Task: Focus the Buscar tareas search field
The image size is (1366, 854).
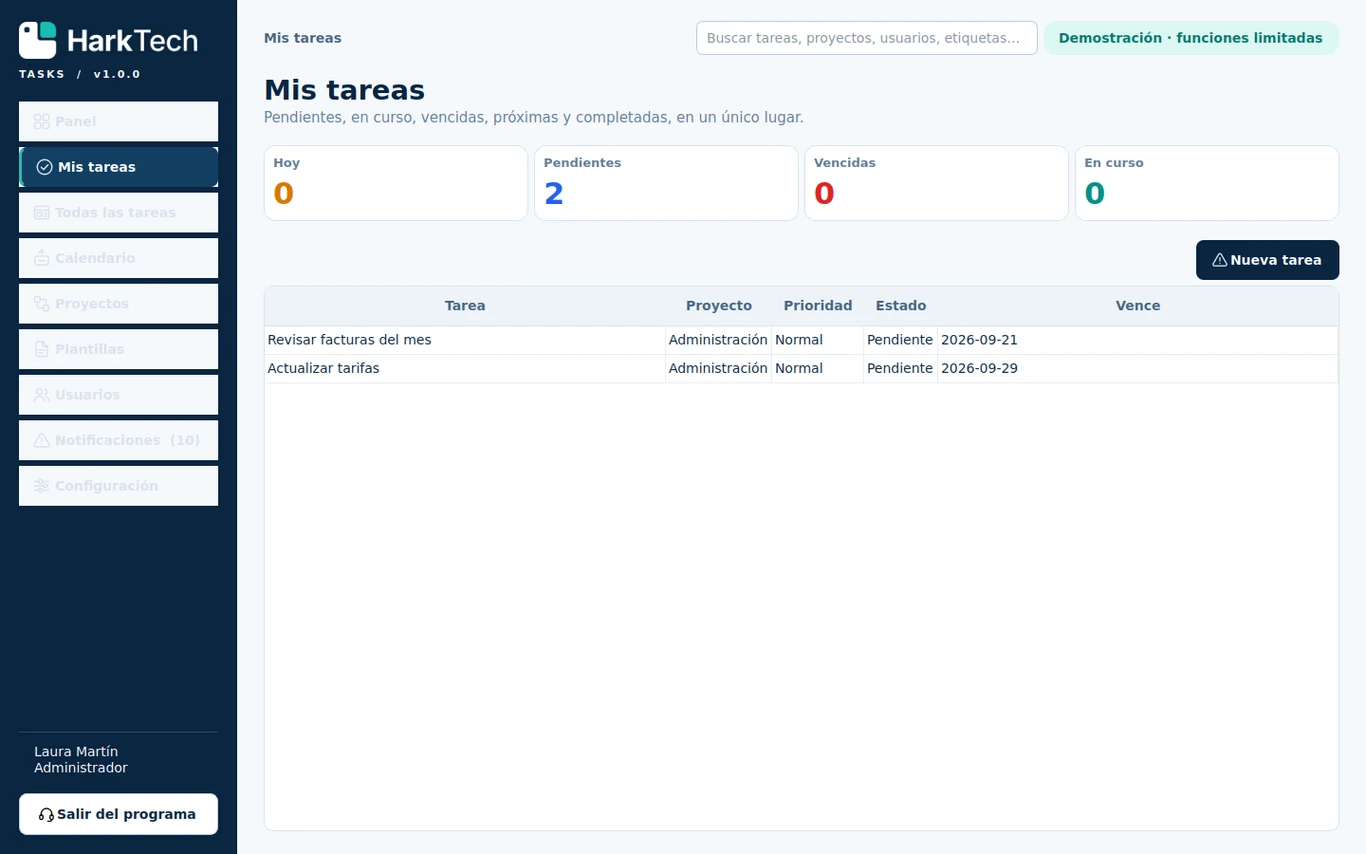Action: click(866, 38)
